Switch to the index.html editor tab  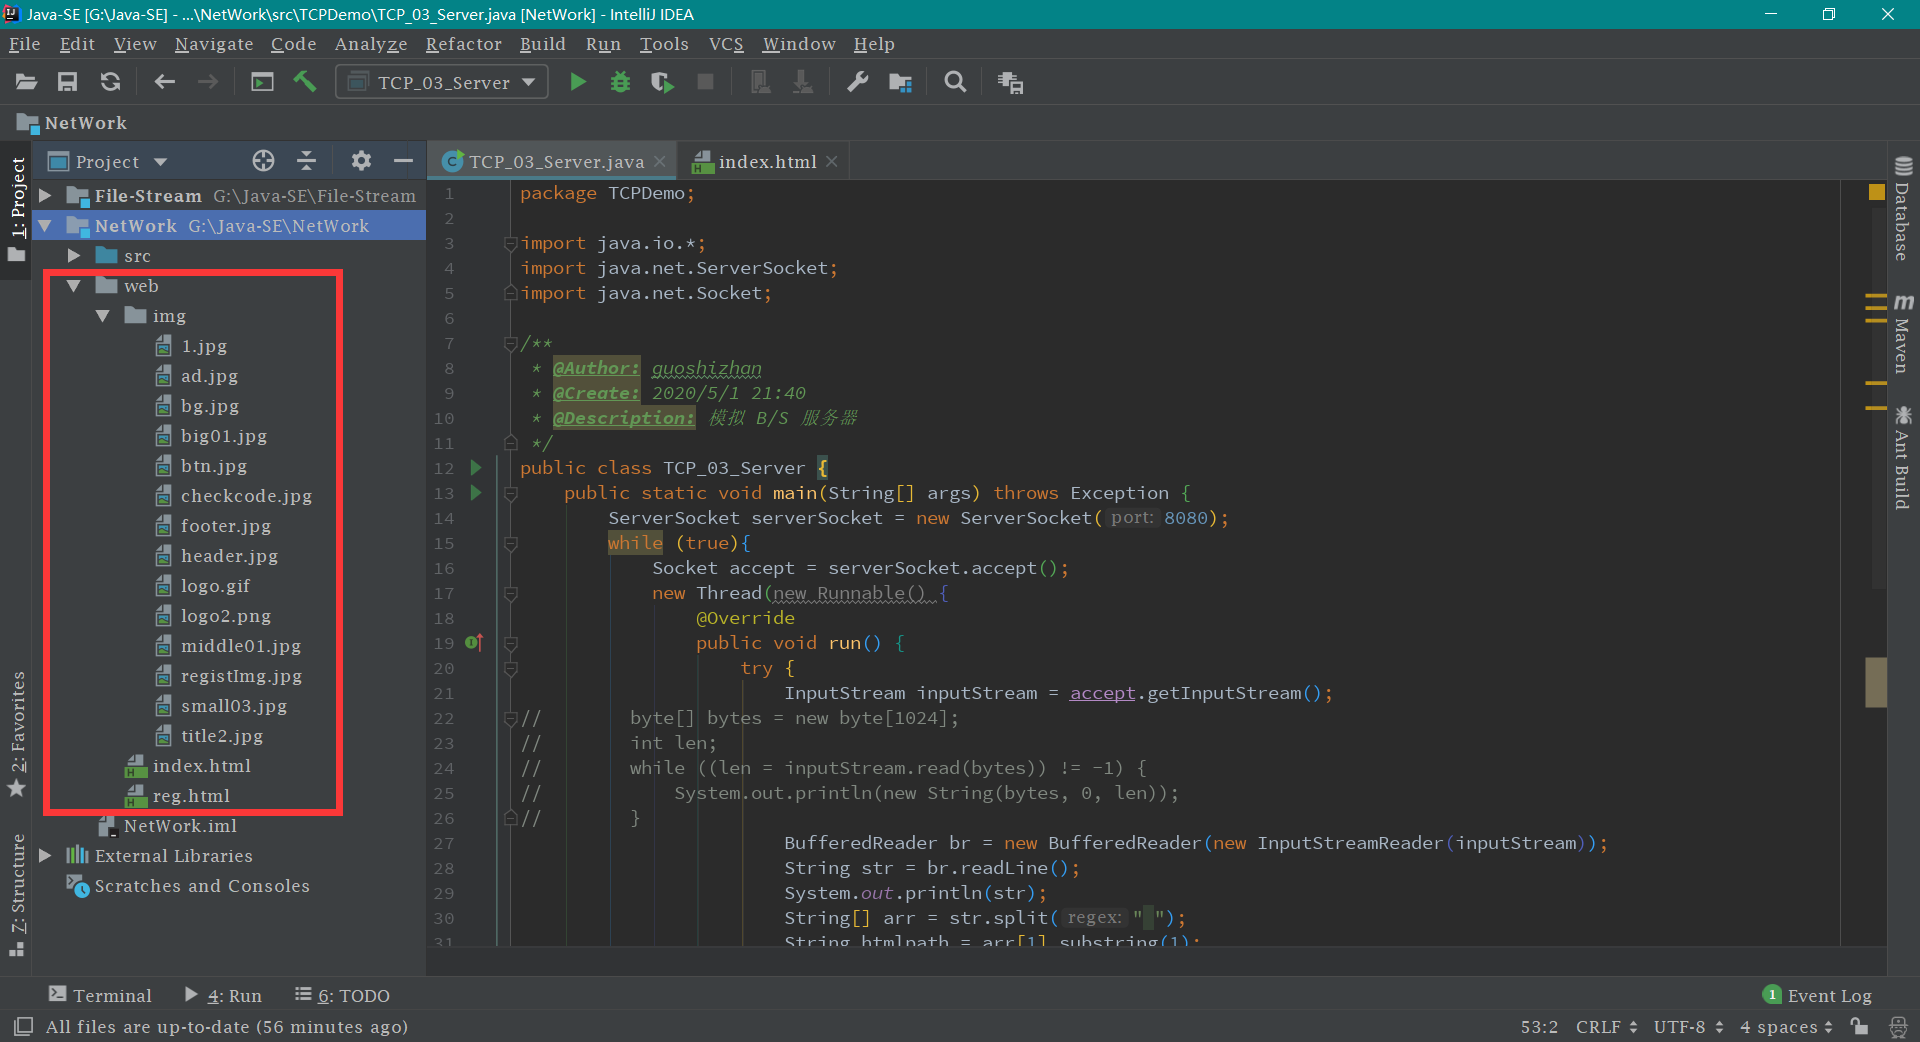click(766, 161)
